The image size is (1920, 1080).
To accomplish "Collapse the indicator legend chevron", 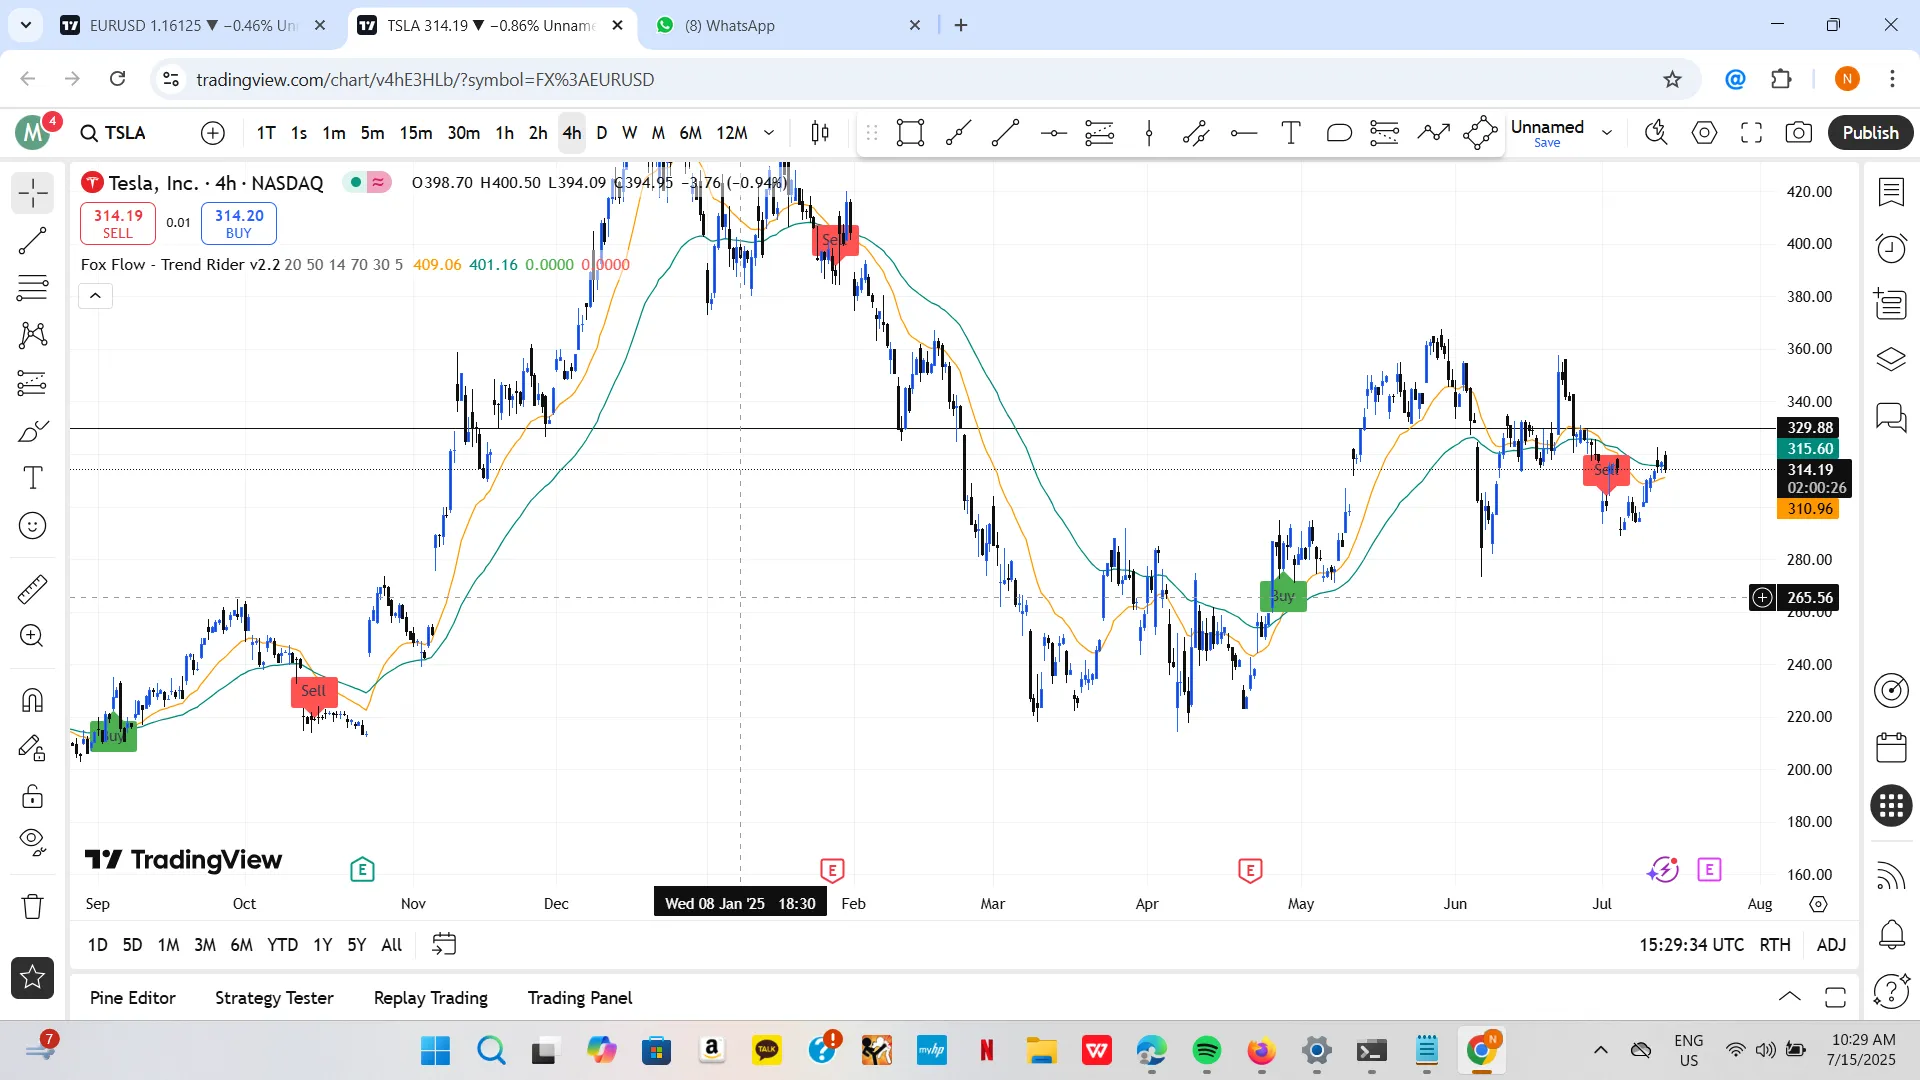I will click(95, 296).
